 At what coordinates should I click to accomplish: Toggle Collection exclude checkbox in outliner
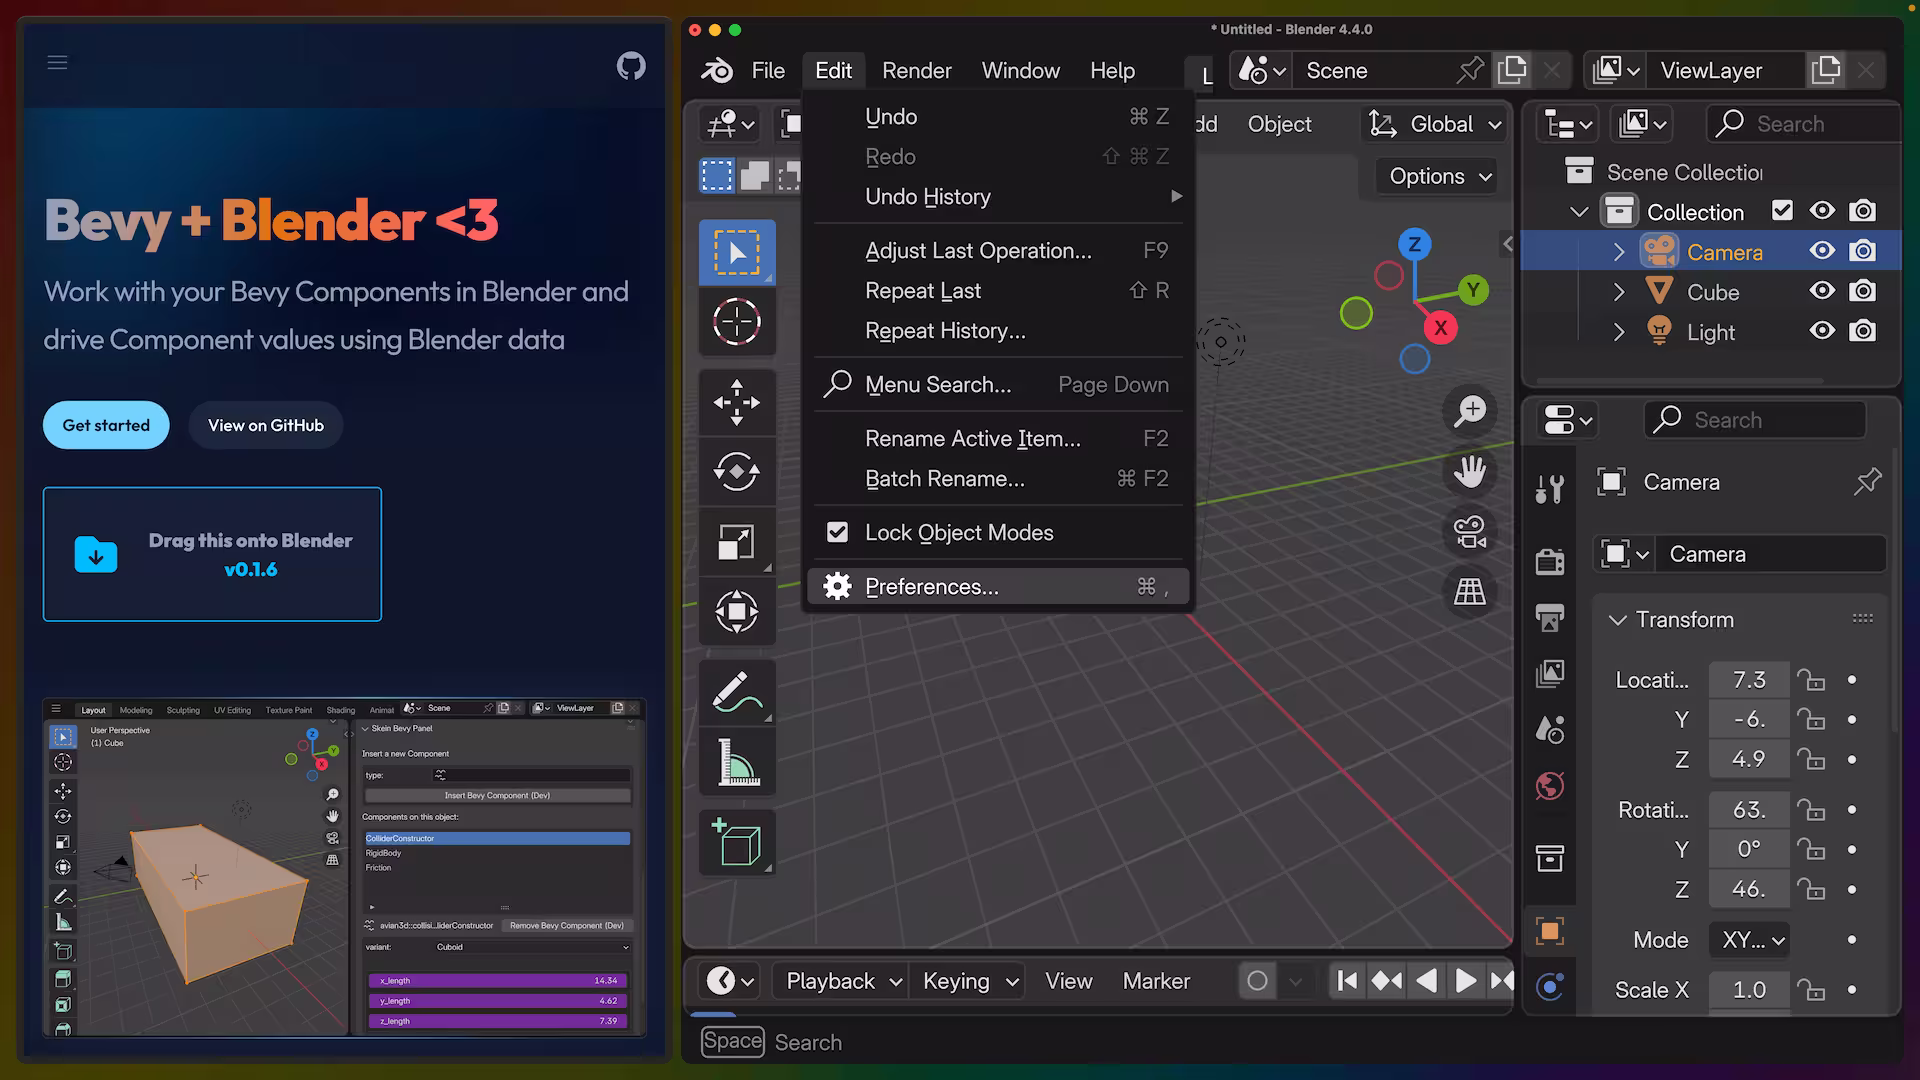(1782, 211)
